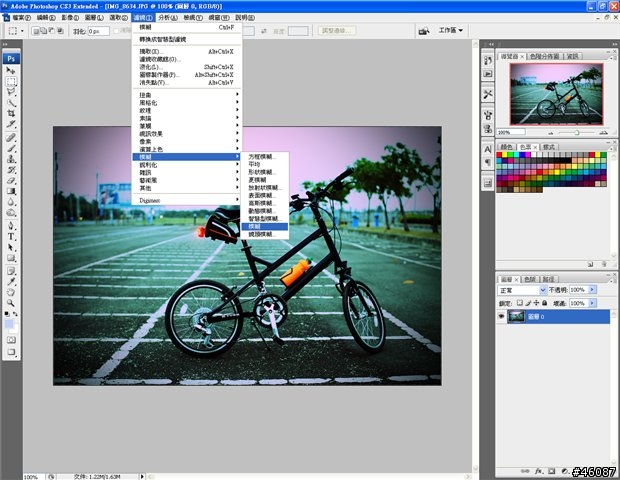Choose New Selection mode button
The height and width of the screenshot is (480, 620).
click(36, 31)
